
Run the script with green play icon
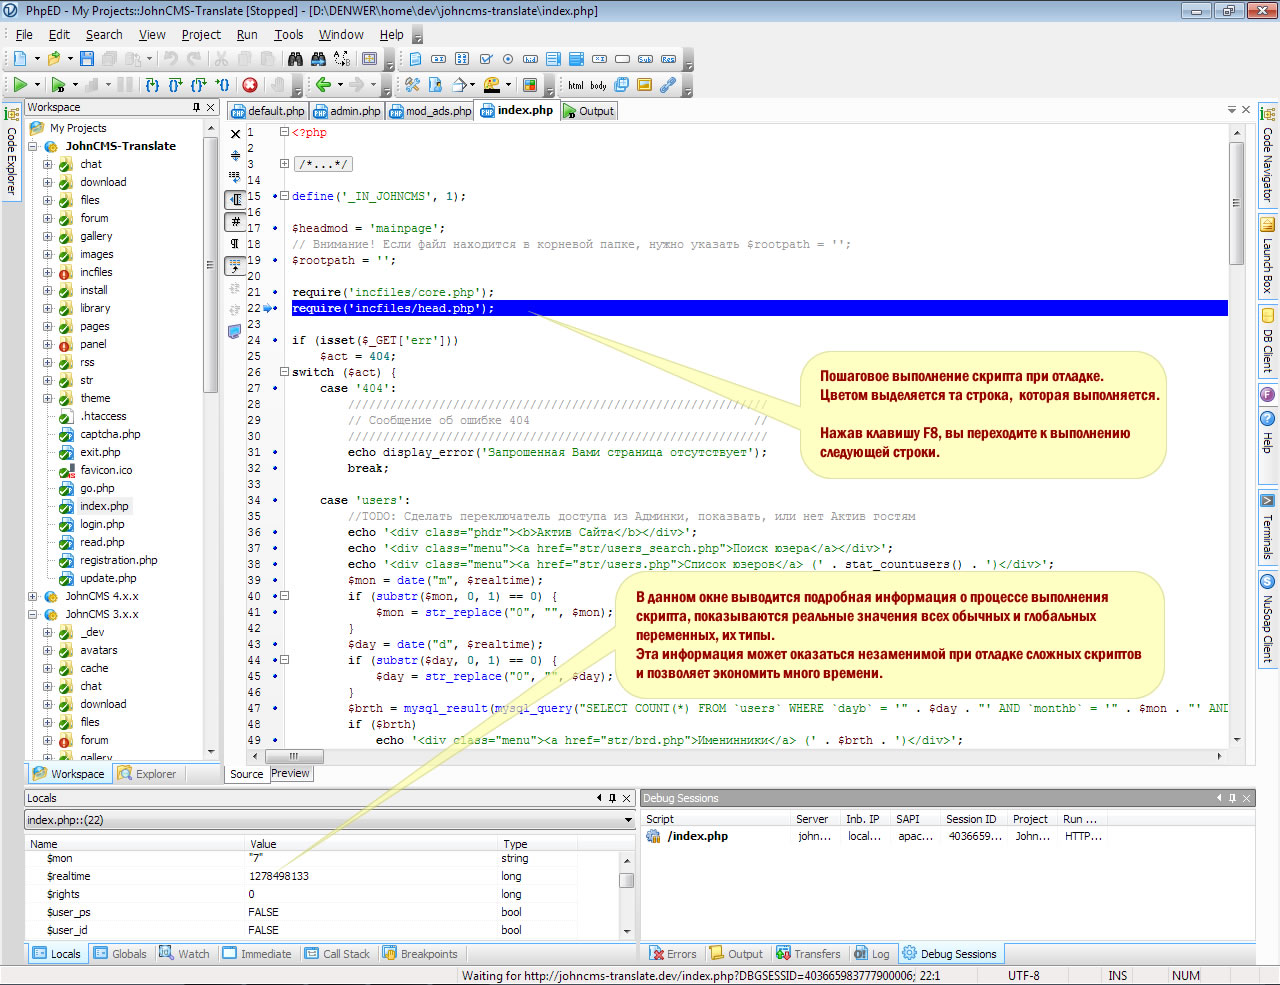(x=20, y=85)
